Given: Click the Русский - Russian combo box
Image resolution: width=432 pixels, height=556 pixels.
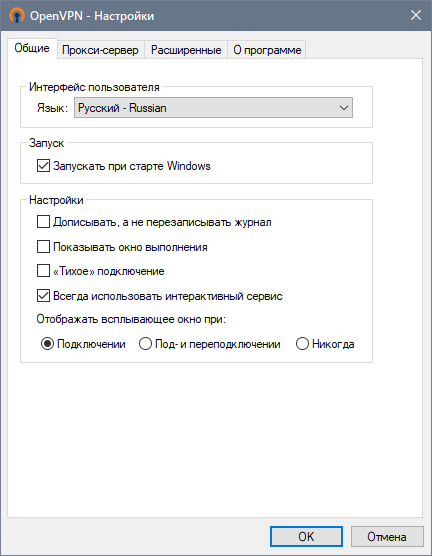Looking at the screenshot, I should 213,108.
